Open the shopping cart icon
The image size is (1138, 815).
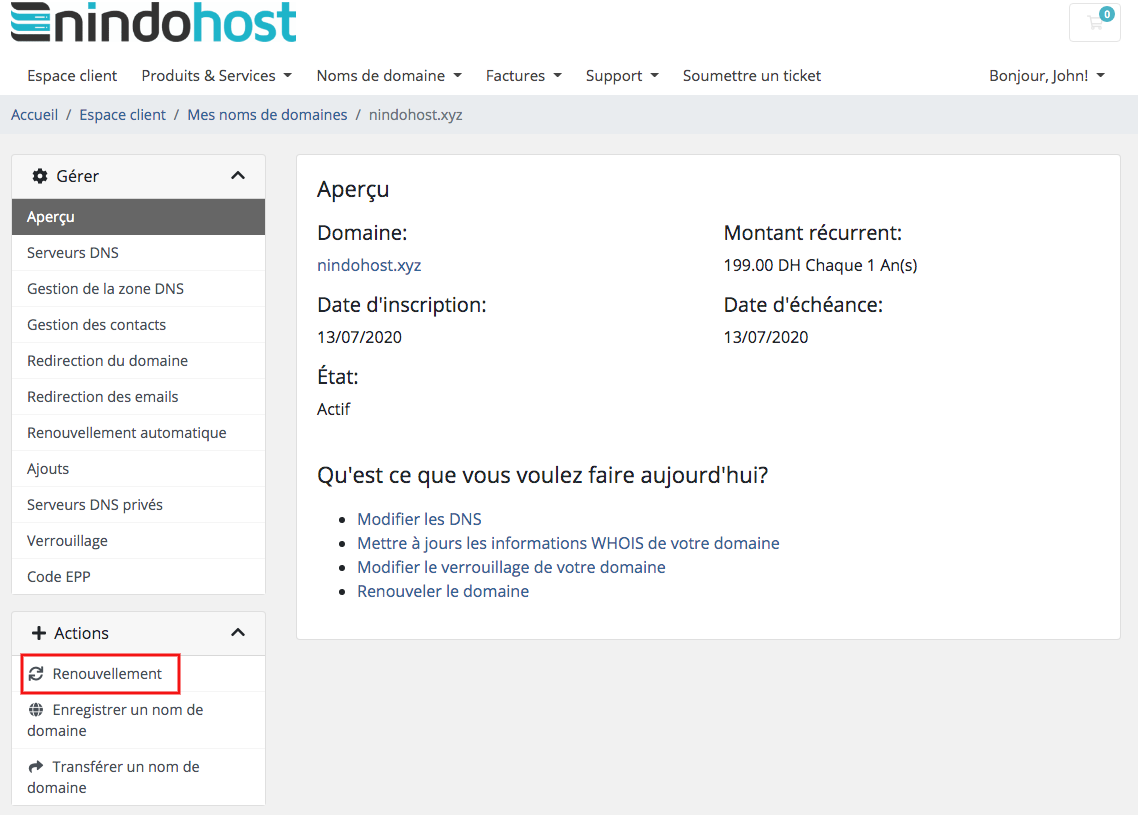pos(1094,22)
